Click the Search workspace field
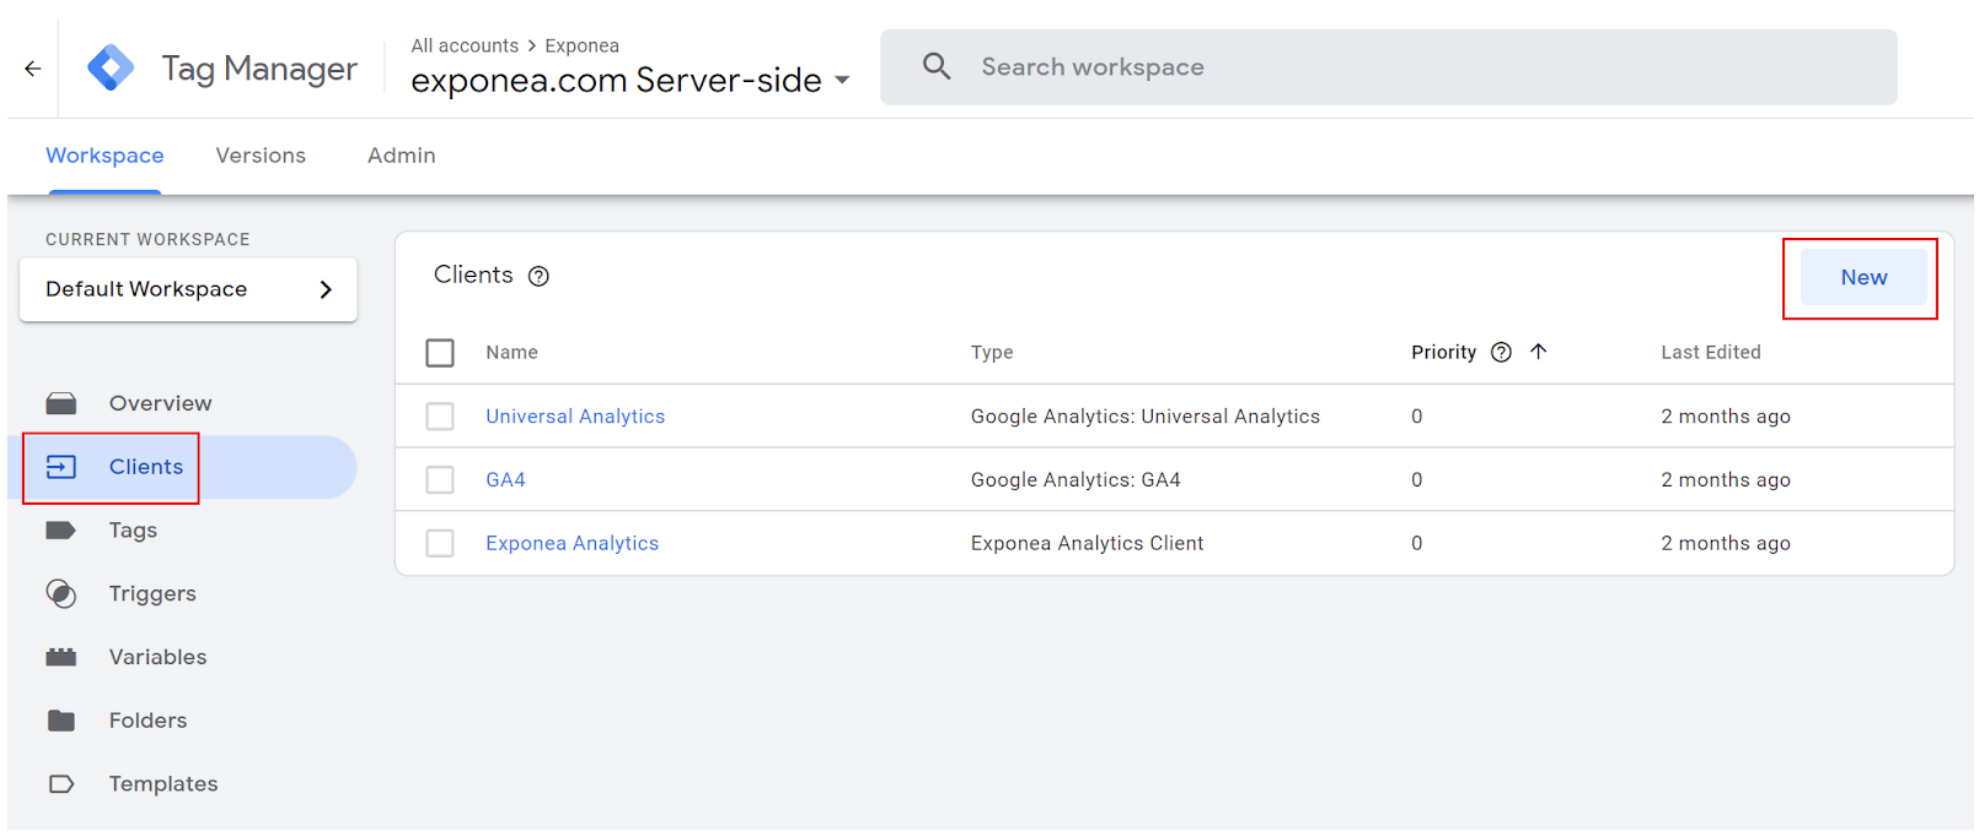The image size is (1978, 836). tap(1400, 67)
